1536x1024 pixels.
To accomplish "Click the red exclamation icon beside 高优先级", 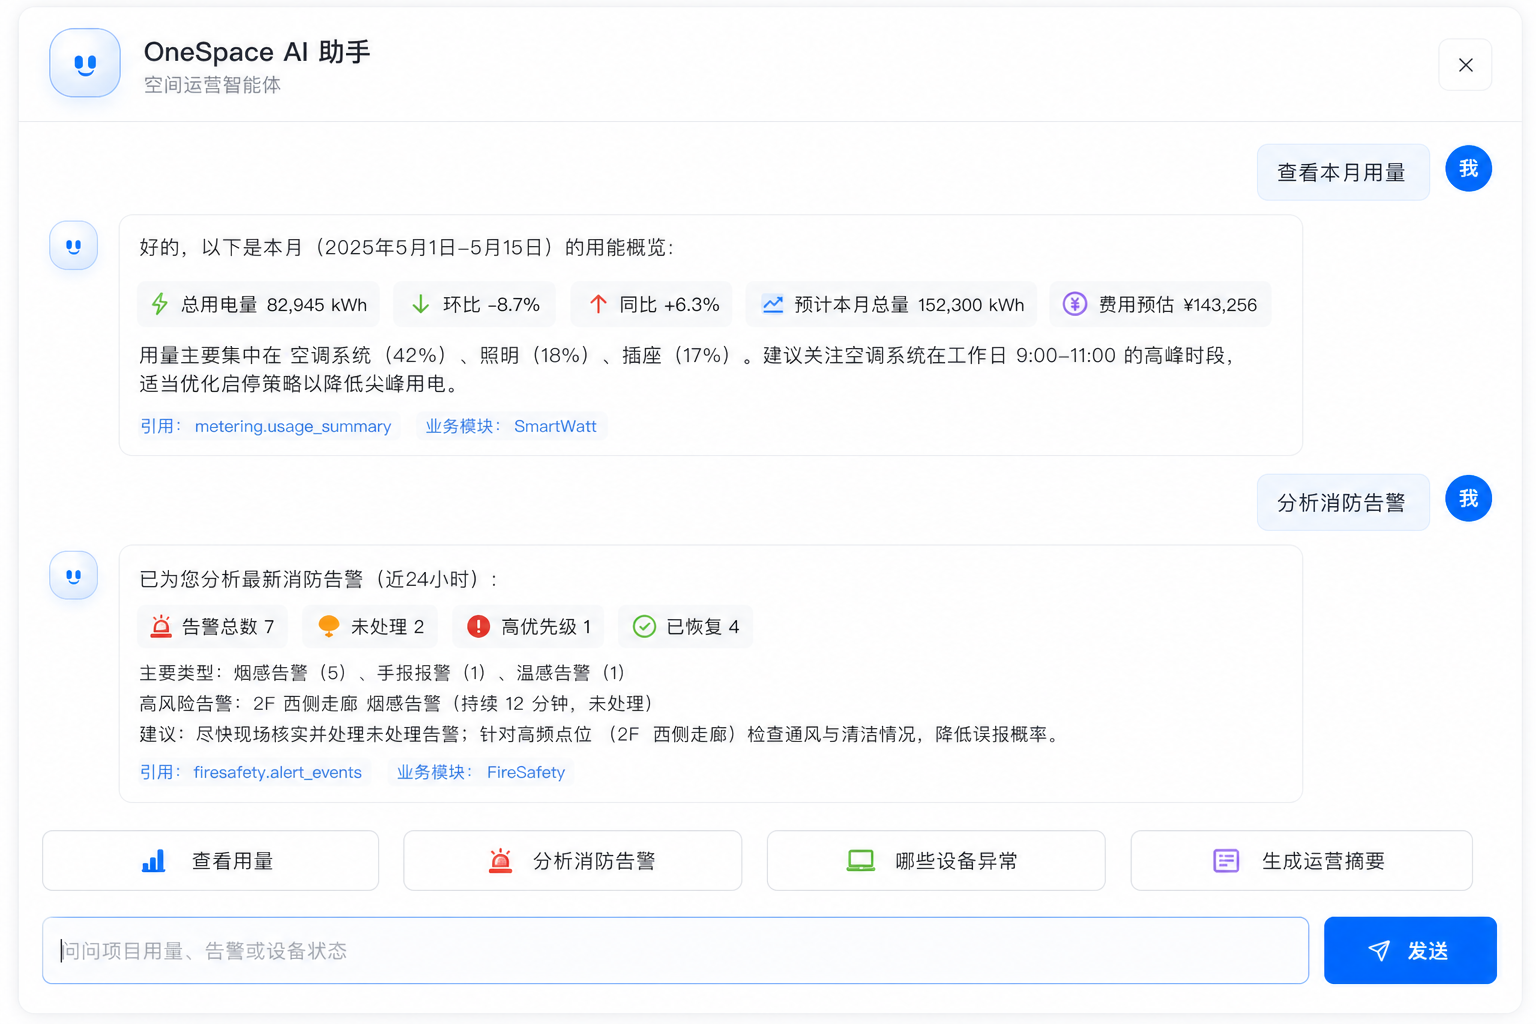I will tap(479, 627).
